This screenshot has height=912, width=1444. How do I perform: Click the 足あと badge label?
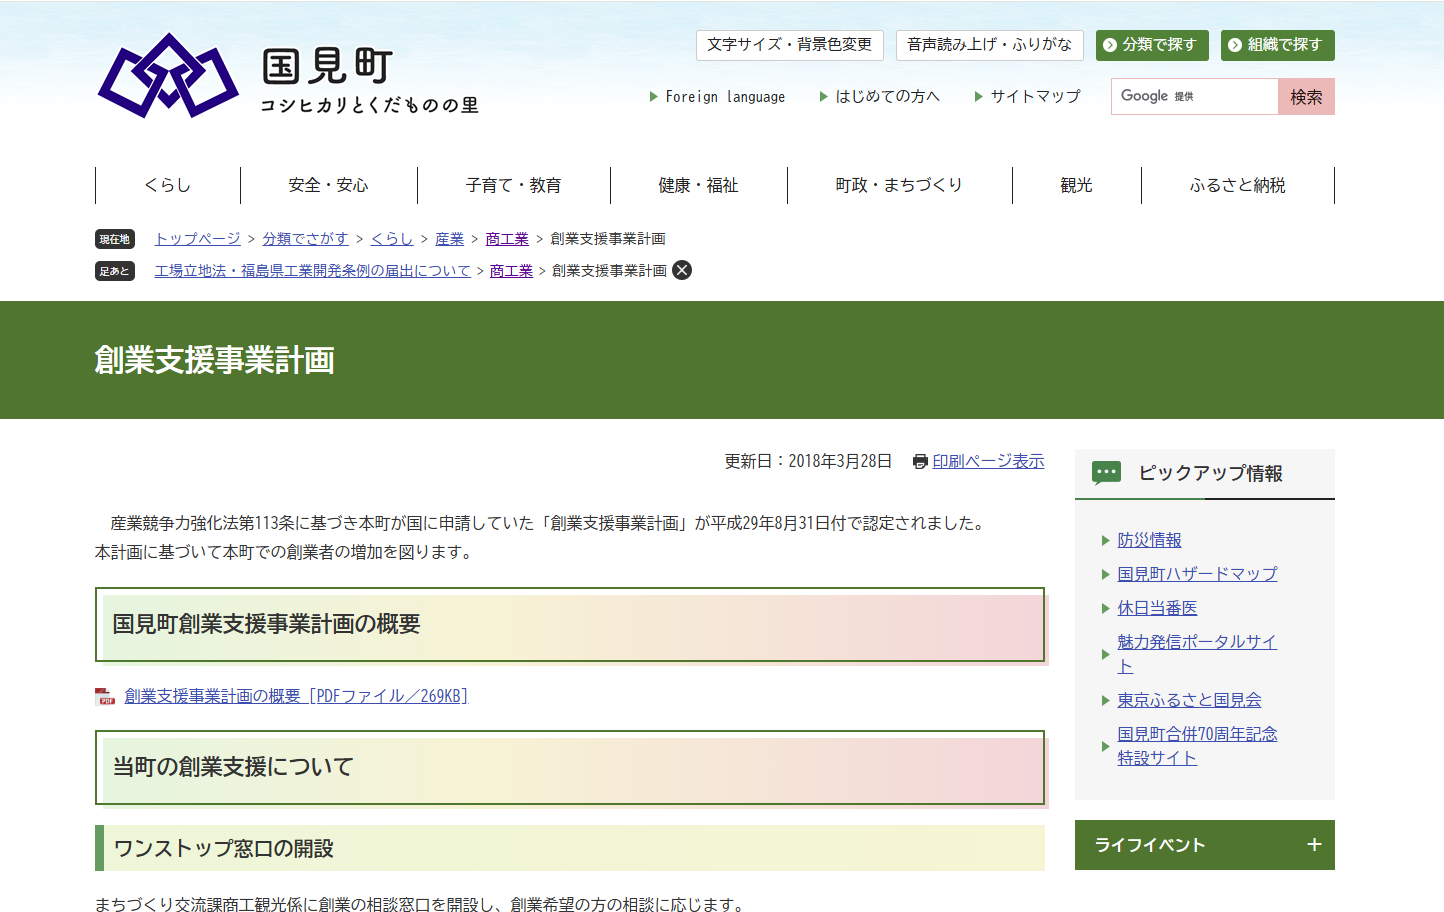115,271
